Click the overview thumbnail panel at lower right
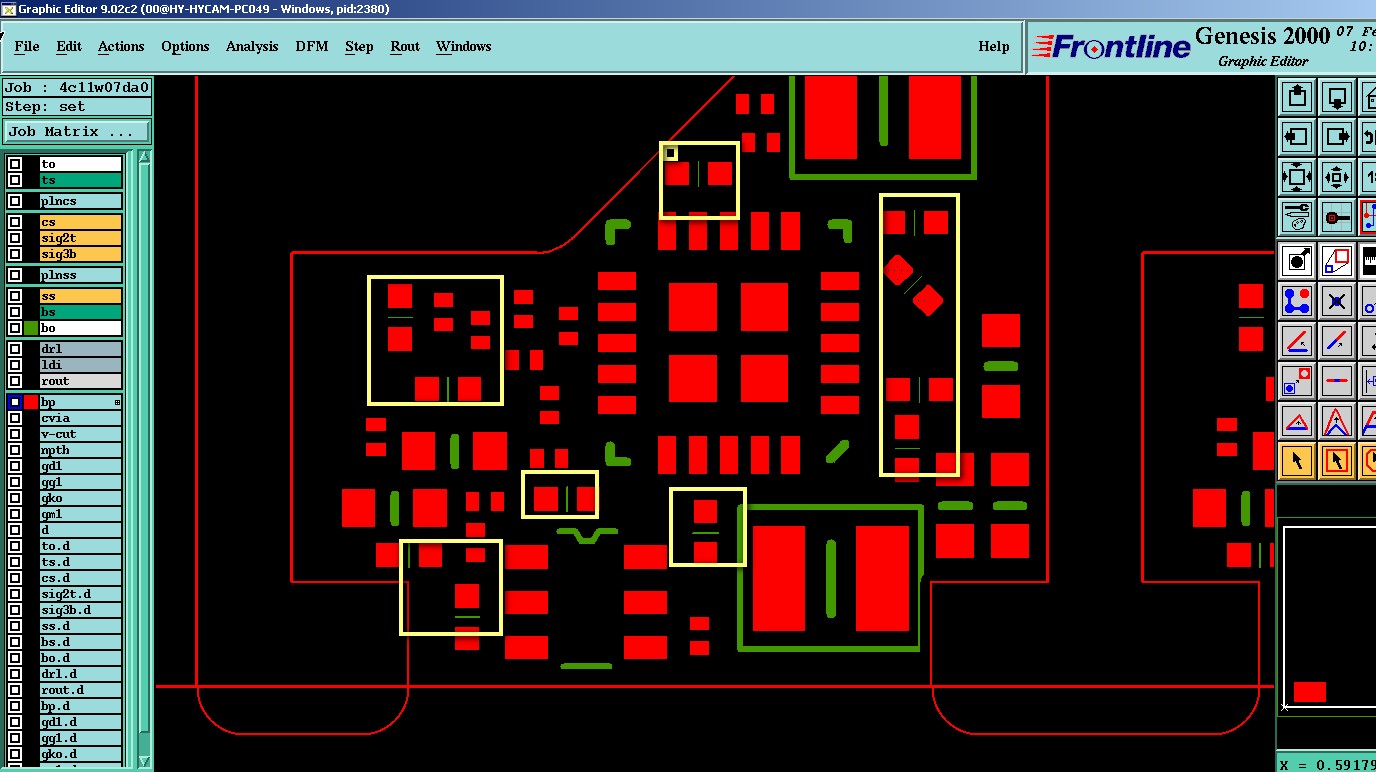 pyautogui.click(x=1329, y=616)
